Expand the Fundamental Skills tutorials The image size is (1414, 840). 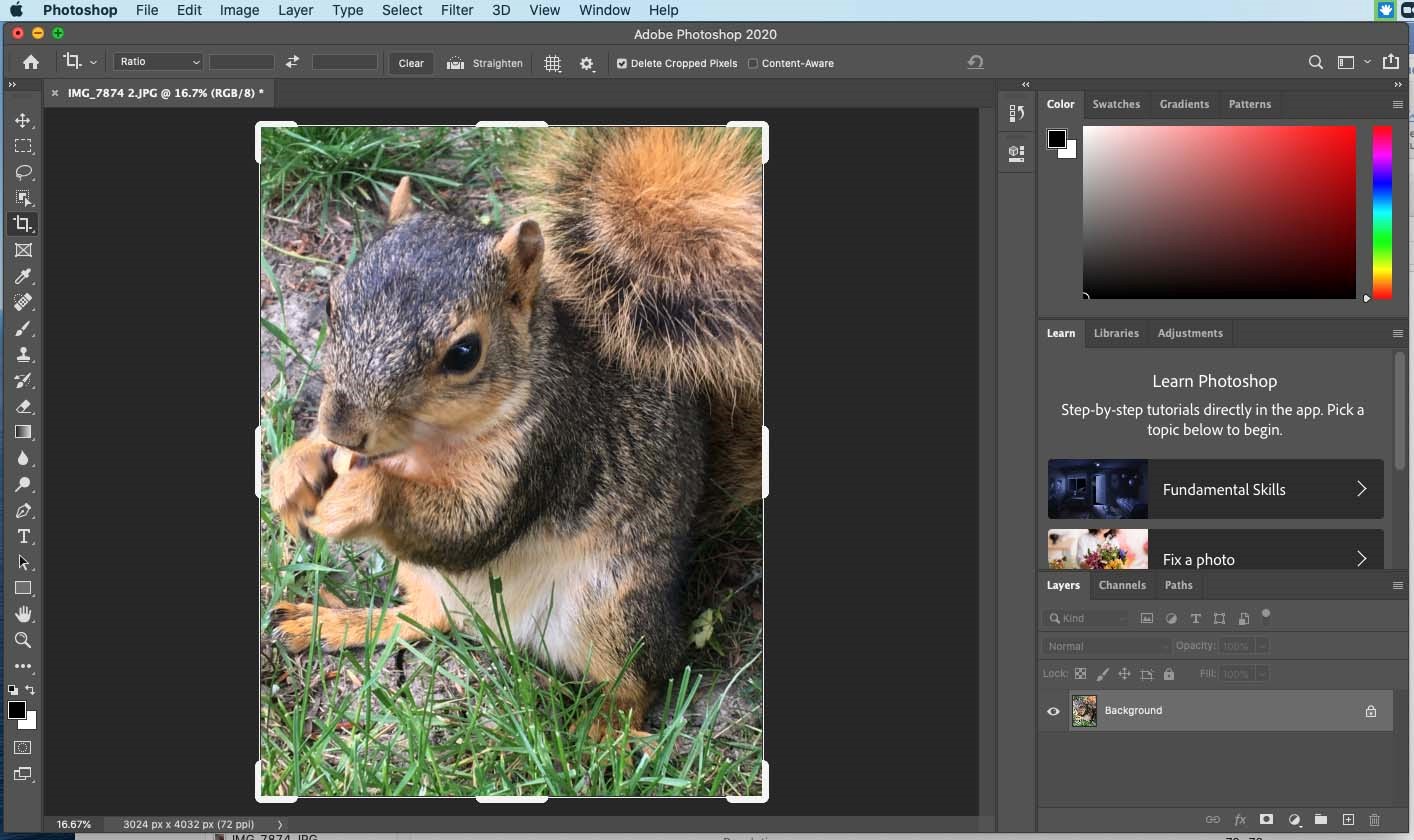(1215, 489)
